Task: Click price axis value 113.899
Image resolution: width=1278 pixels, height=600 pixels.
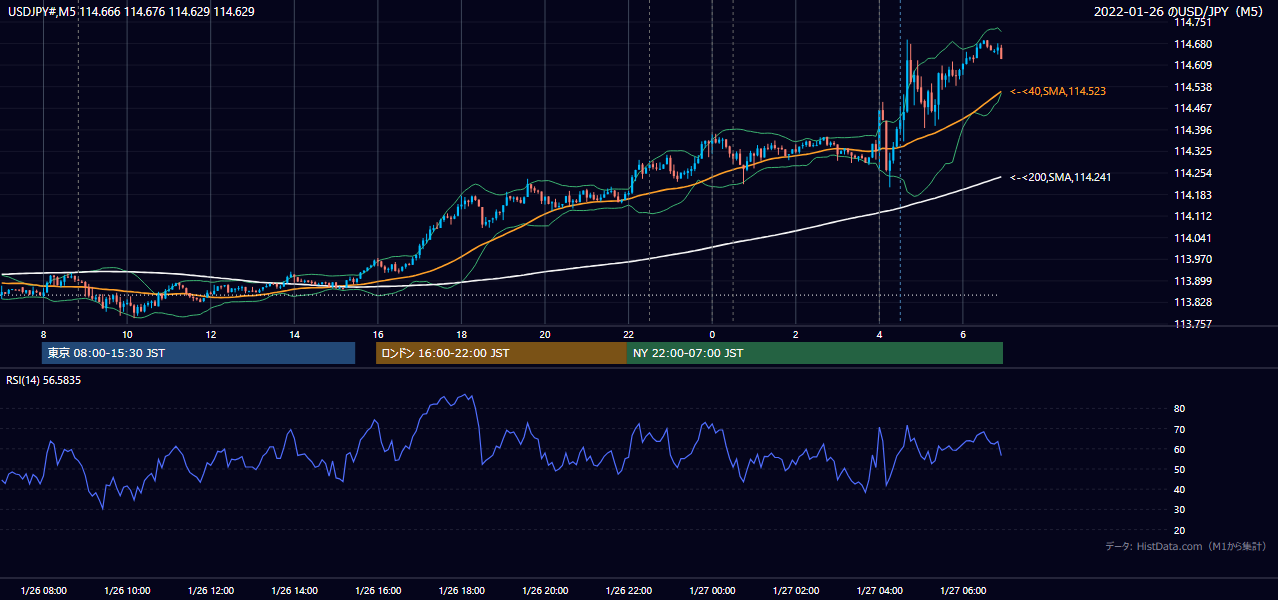Action: (1192, 281)
